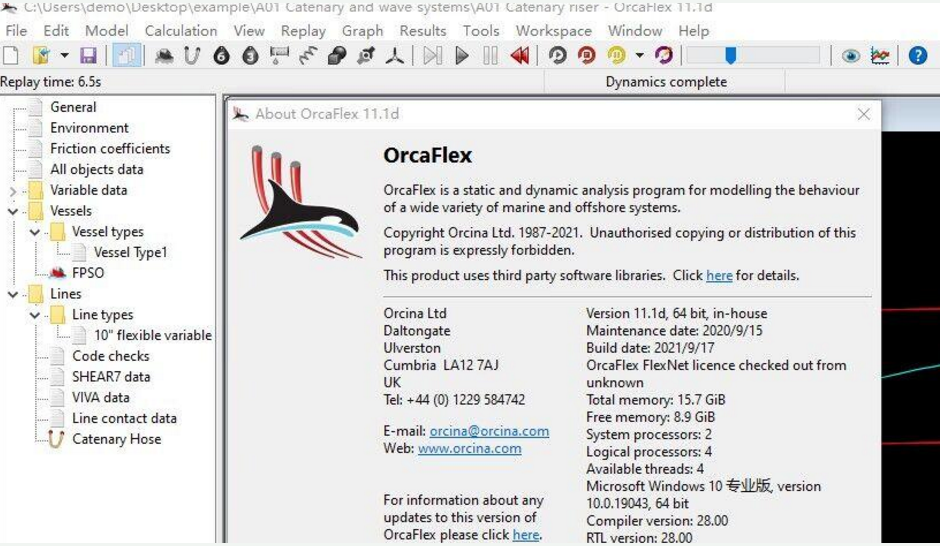Open the Tools menu

tap(481, 31)
